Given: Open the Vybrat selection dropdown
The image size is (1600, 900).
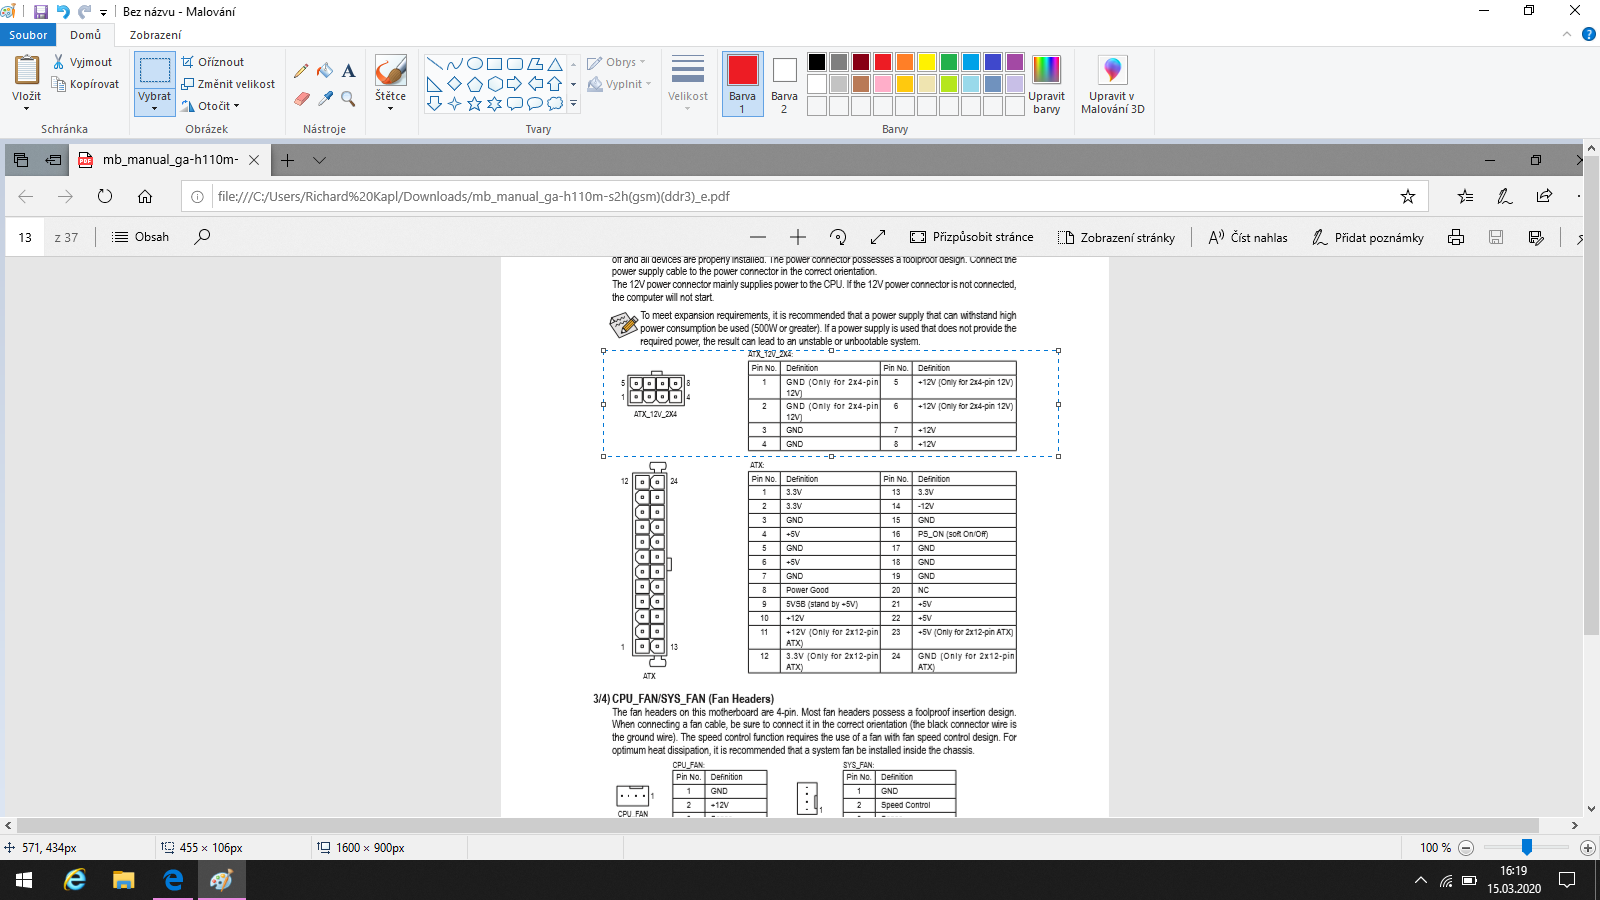Looking at the screenshot, I should coord(154,104).
